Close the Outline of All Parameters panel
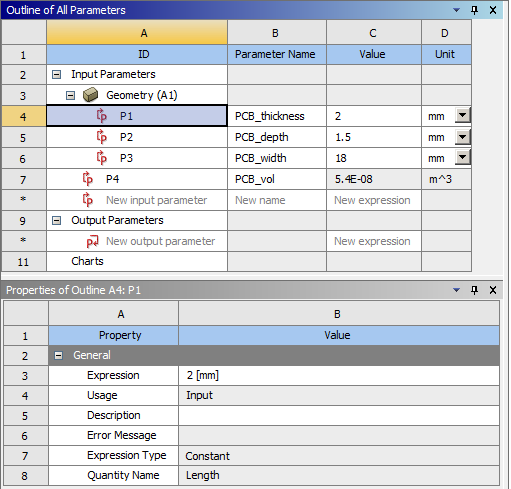Image resolution: width=511 pixels, height=489 pixels. tap(493, 10)
